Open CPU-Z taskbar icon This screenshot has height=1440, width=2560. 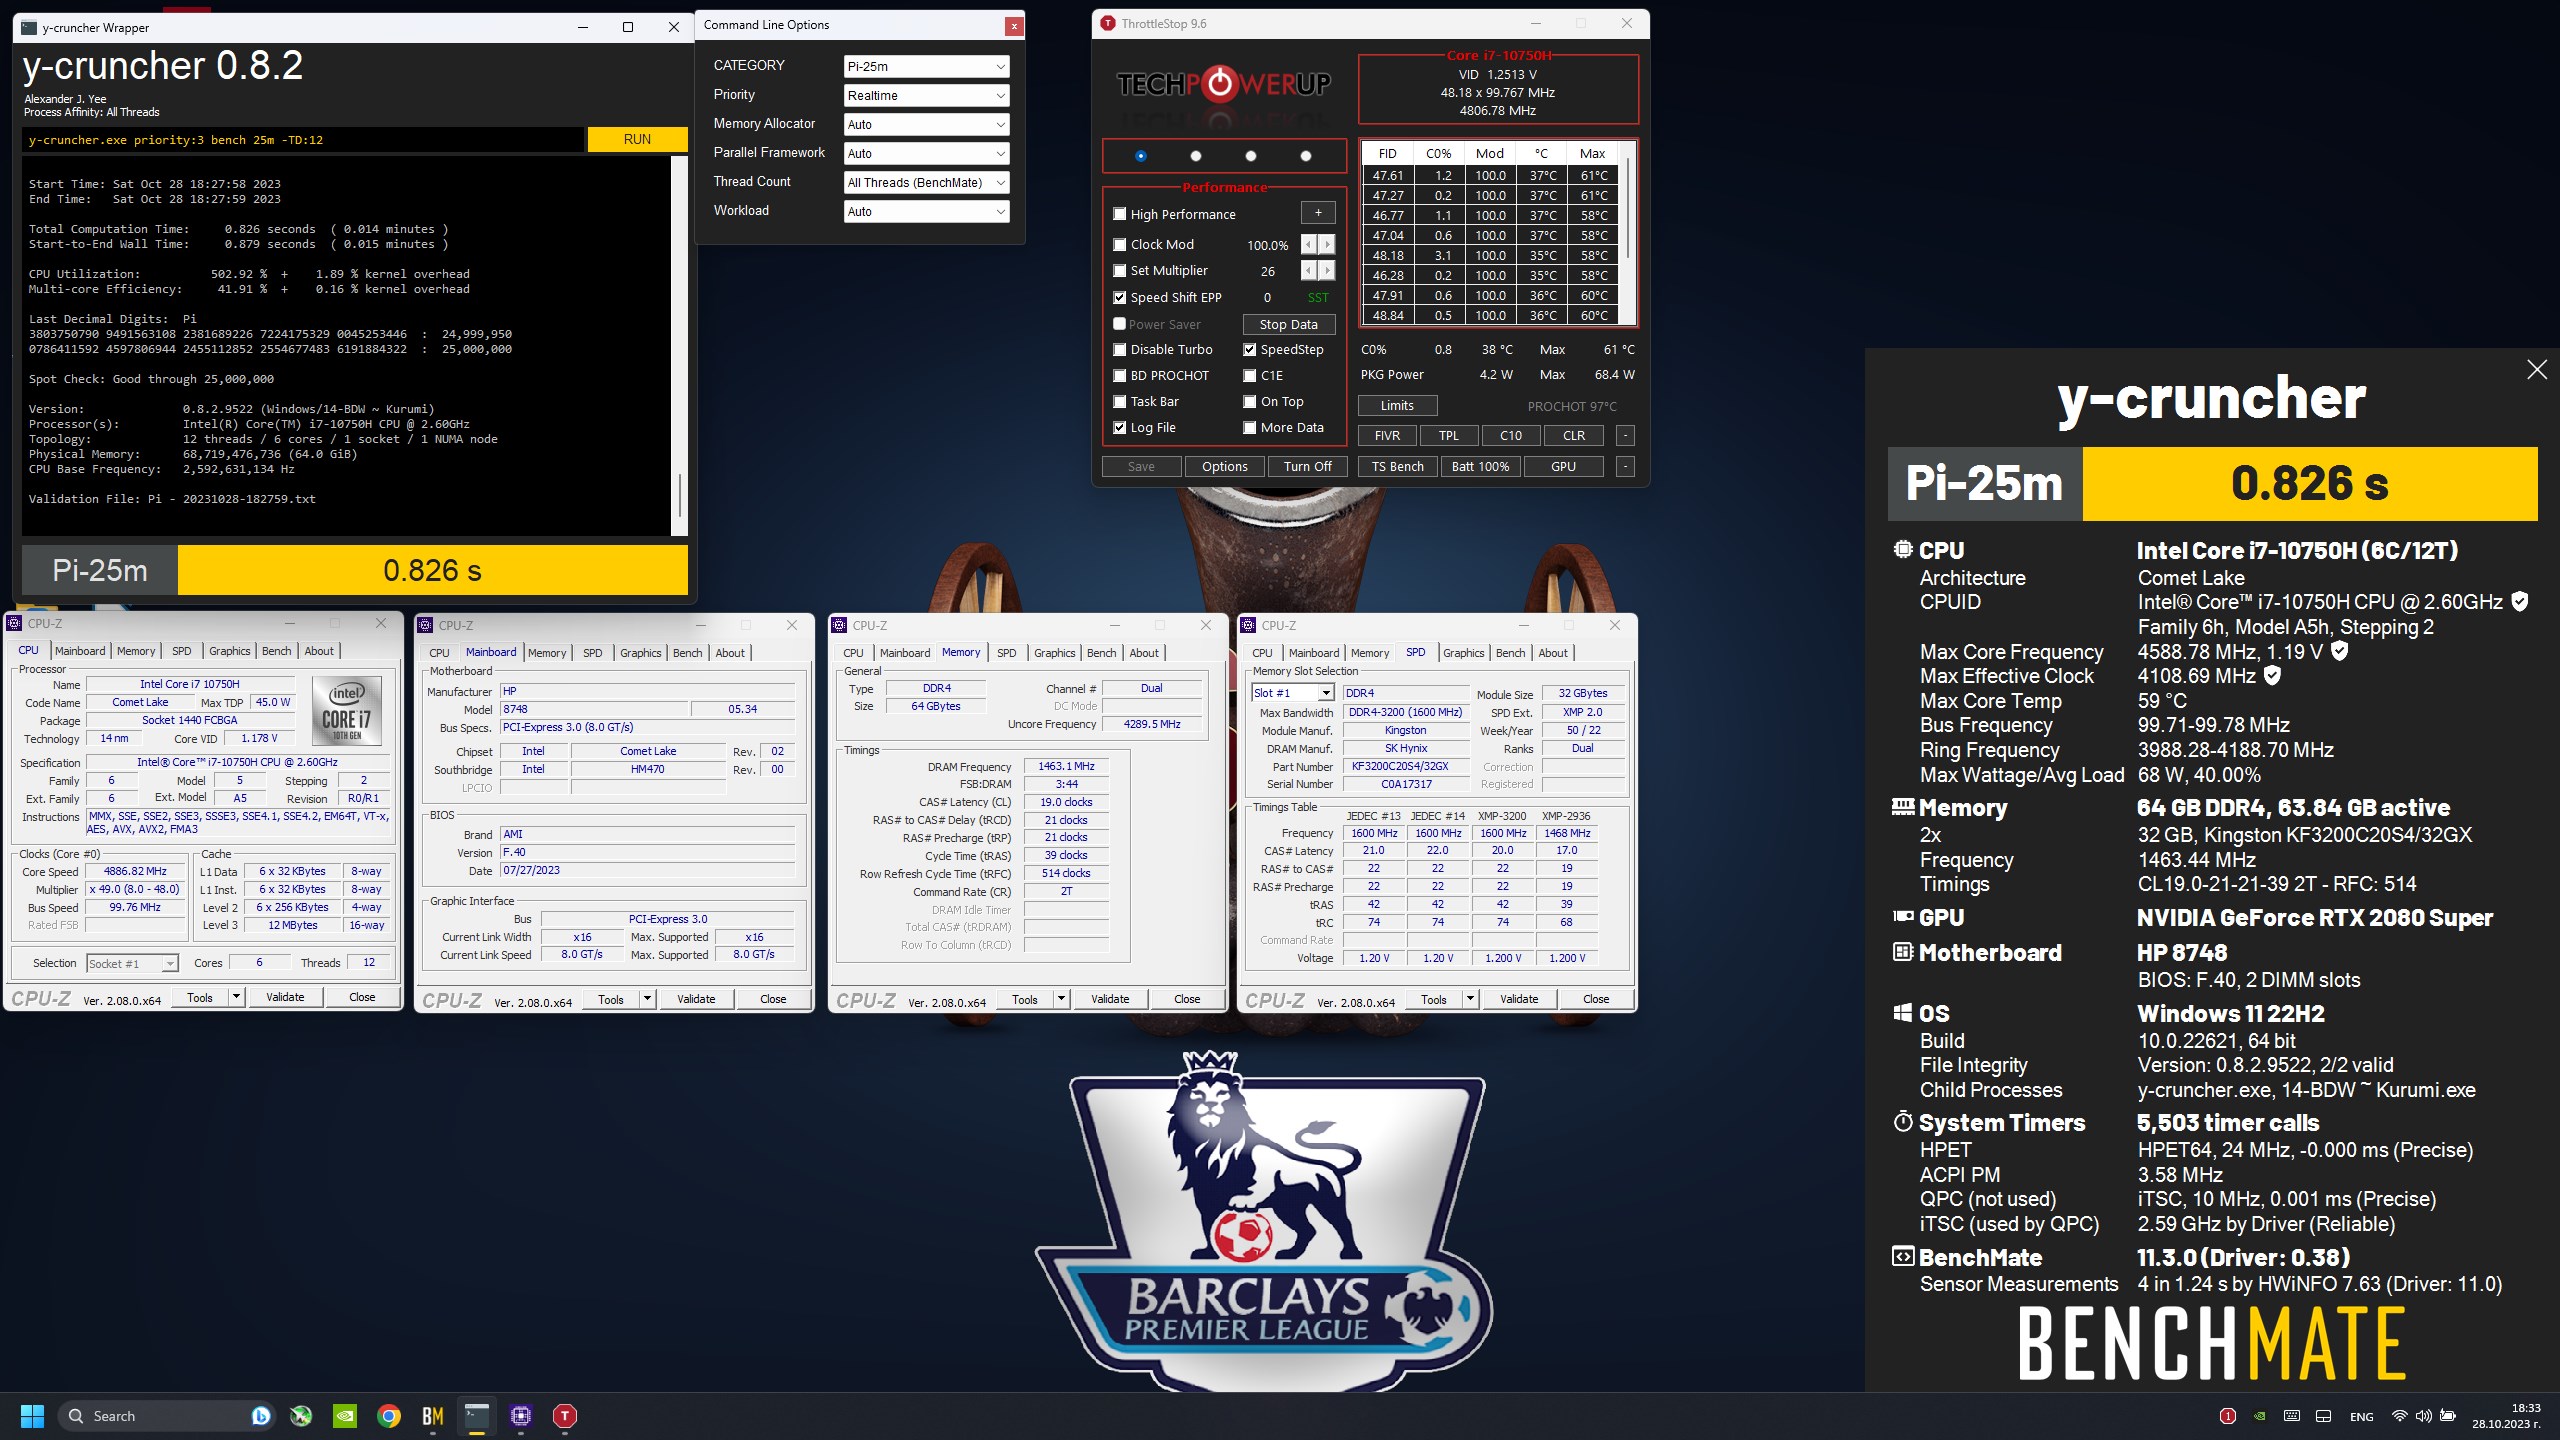521,1416
